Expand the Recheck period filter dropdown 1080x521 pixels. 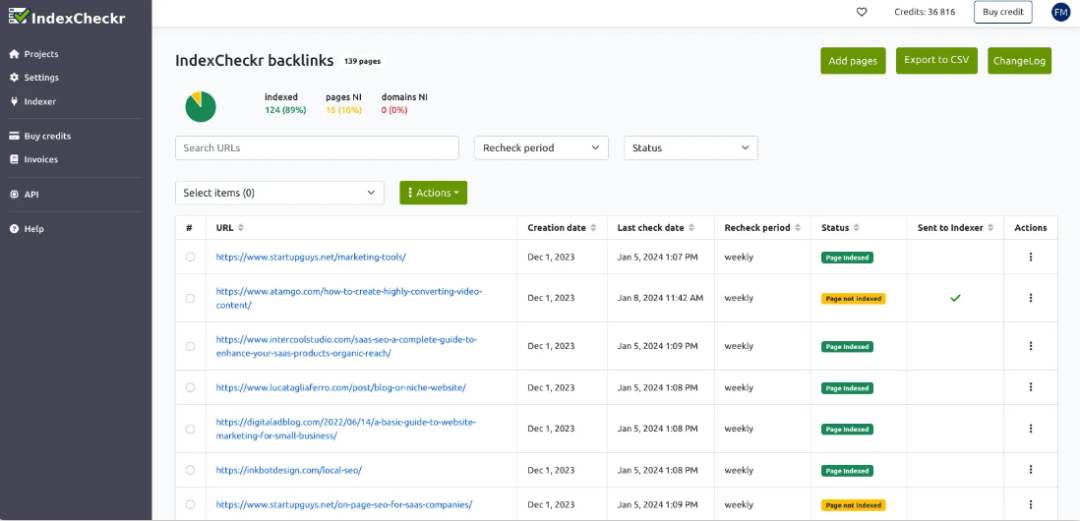(x=541, y=148)
